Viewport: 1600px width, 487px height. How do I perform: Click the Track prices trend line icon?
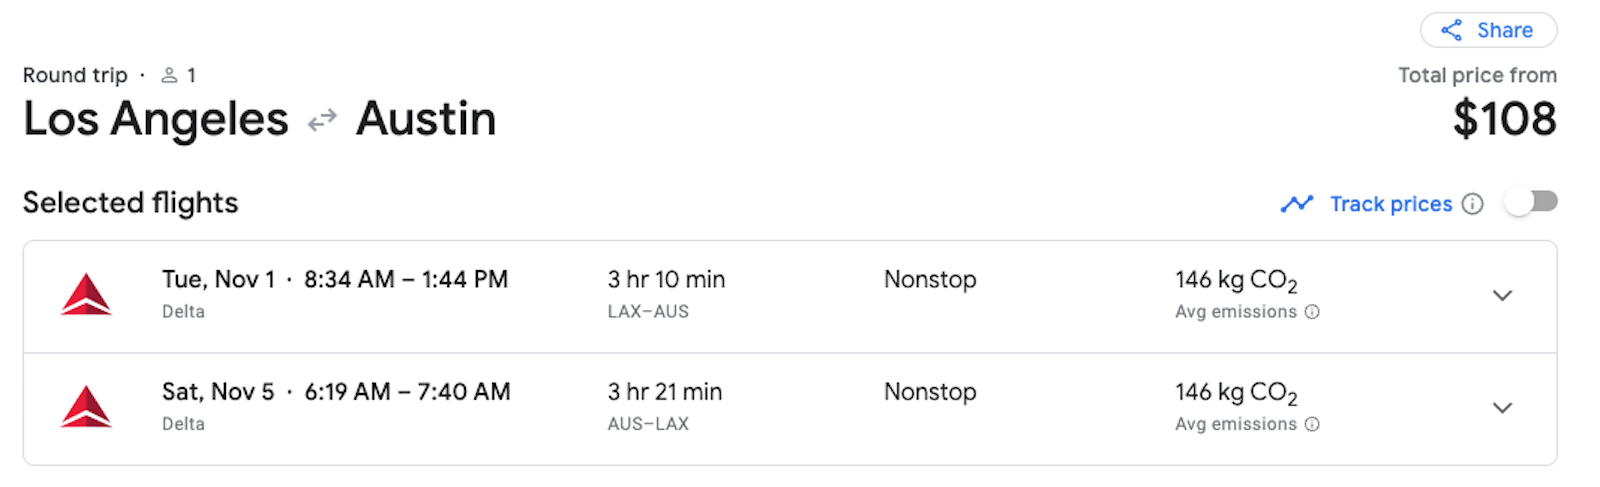[1297, 204]
